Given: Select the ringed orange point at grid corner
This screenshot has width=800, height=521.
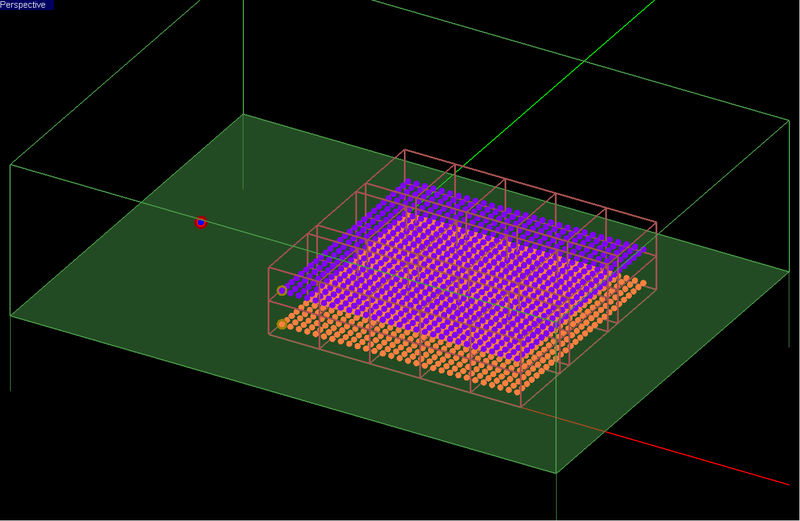Looking at the screenshot, I should point(282,324).
